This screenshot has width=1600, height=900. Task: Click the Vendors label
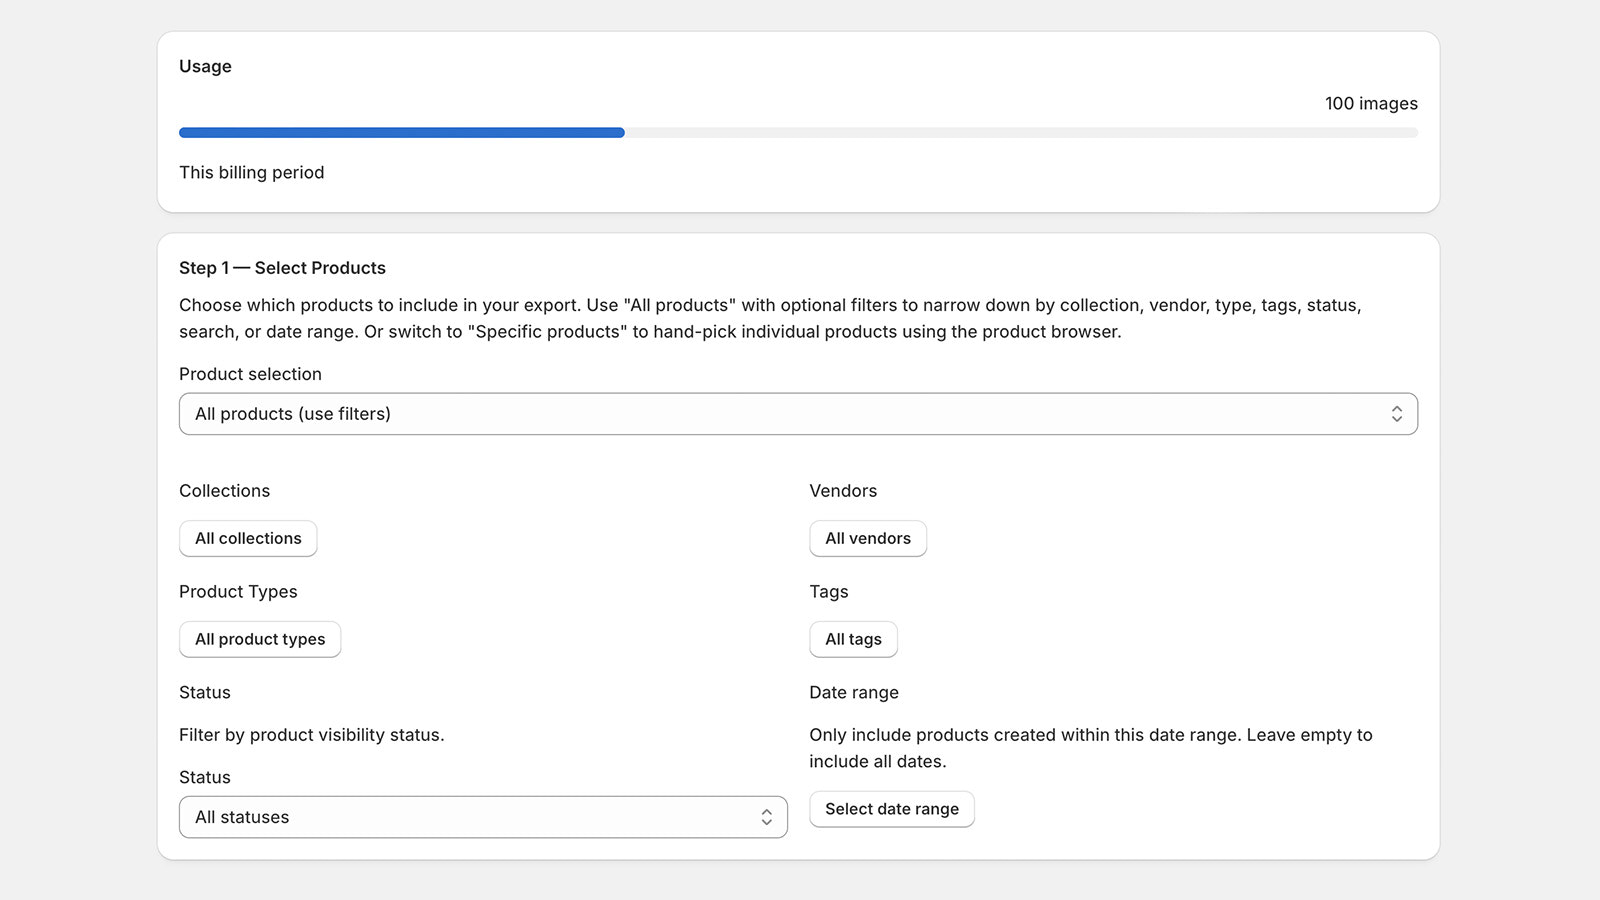(x=843, y=491)
